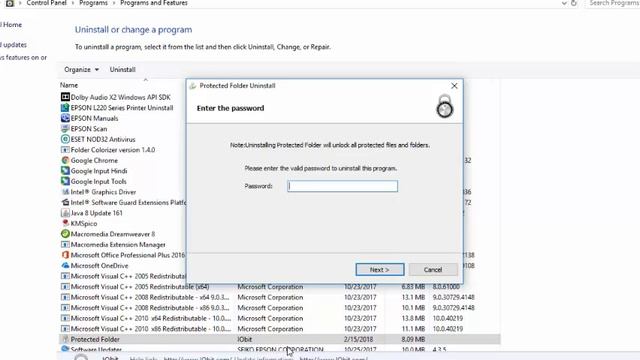Click the Protected Folder row icon
The image size is (640, 360).
point(65,339)
